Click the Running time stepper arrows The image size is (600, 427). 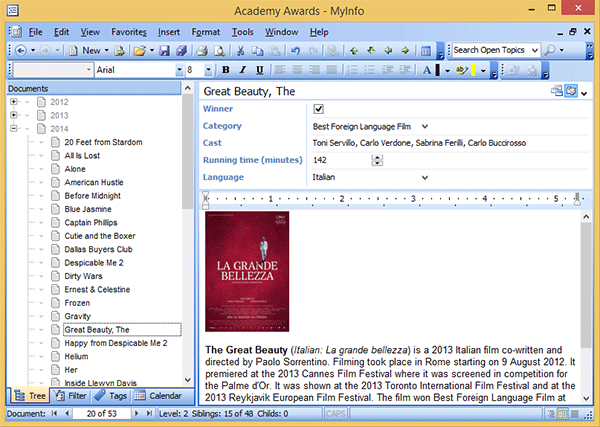pyautogui.click(x=377, y=160)
